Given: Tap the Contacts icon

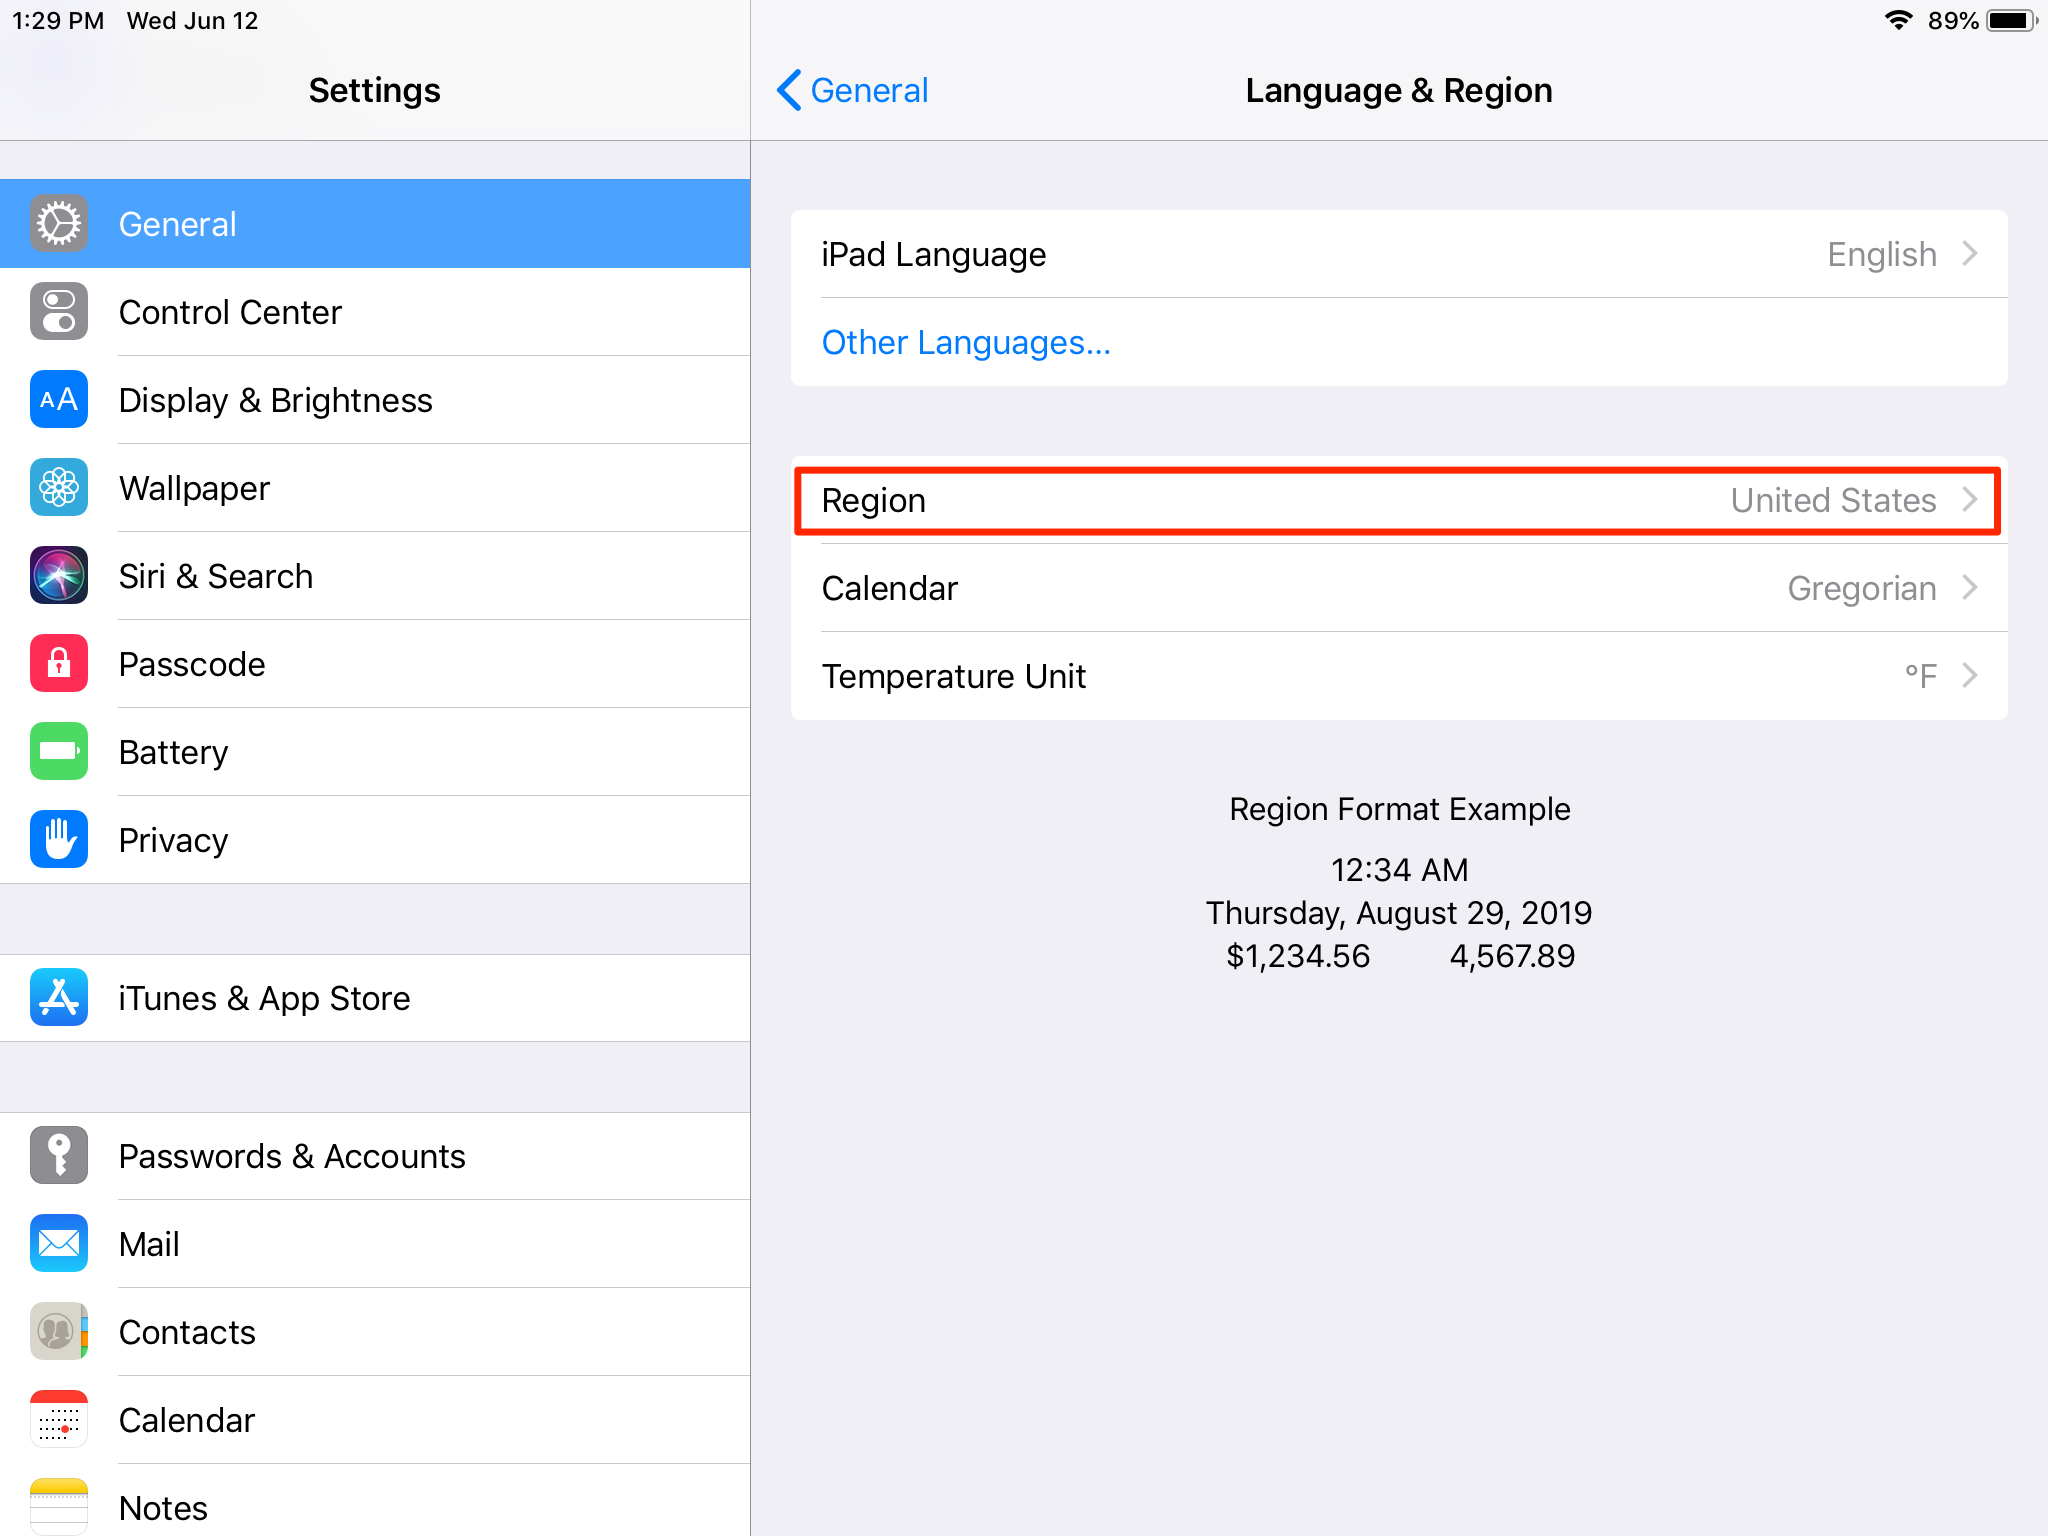Looking at the screenshot, I should [59, 1332].
